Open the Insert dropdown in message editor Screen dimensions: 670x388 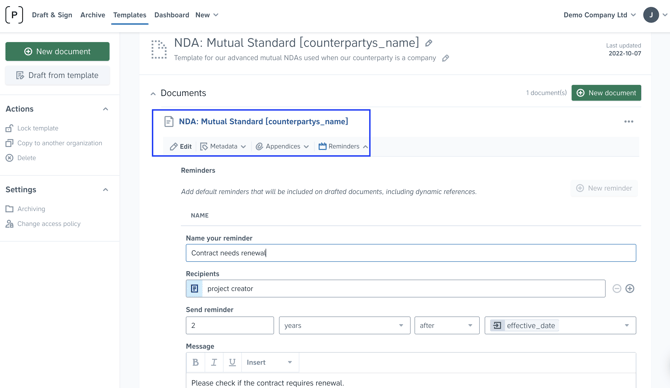click(x=270, y=362)
